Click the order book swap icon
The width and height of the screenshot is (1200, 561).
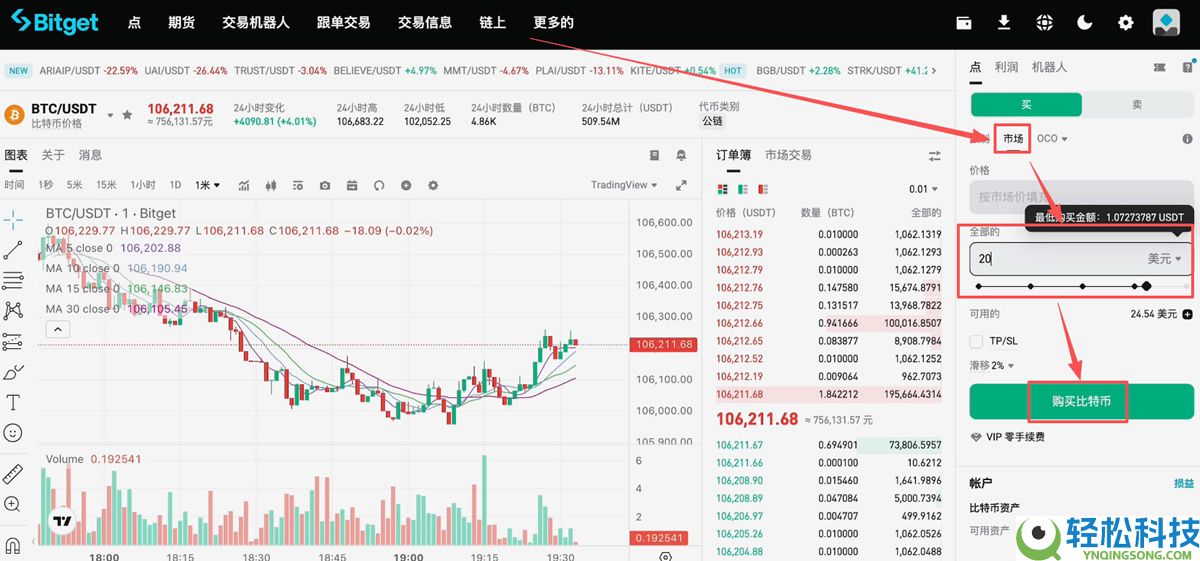tap(934, 156)
